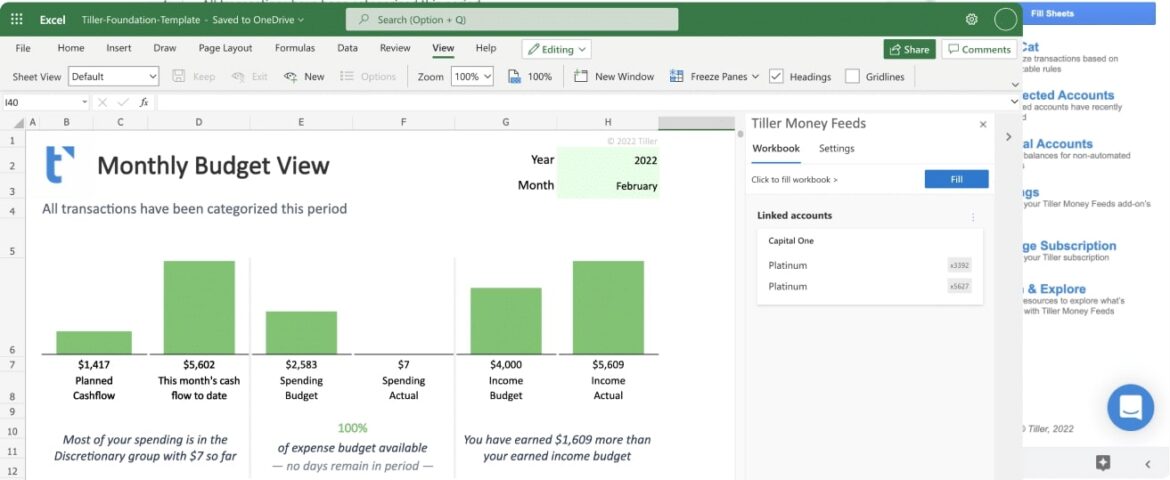
Task: Toggle the Gridlines checkbox
Action: pyautogui.click(x=852, y=76)
